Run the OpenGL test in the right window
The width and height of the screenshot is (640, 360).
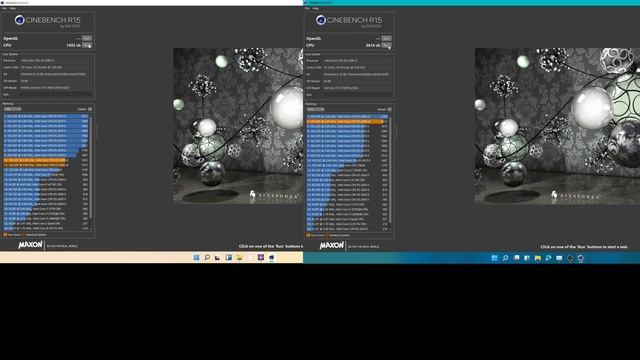[x=387, y=38]
